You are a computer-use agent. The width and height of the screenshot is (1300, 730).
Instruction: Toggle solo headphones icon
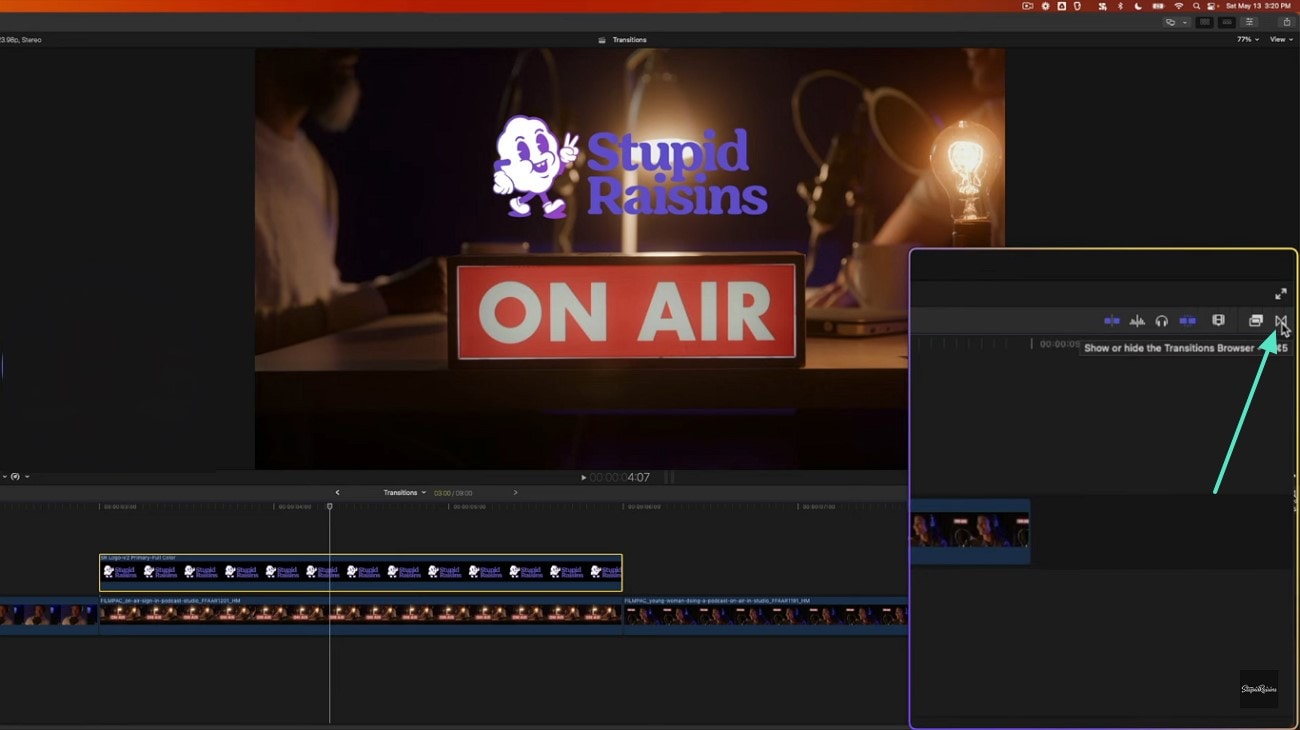click(x=1161, y=321)
